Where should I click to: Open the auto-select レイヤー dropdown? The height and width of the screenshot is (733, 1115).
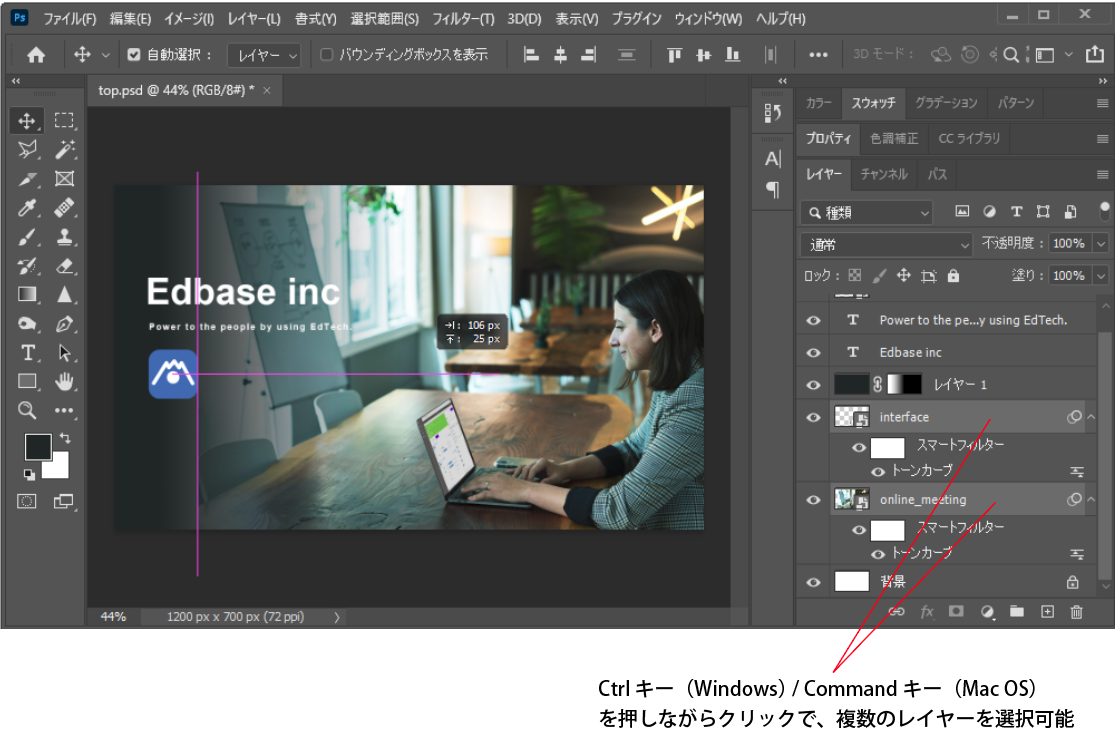264,55
